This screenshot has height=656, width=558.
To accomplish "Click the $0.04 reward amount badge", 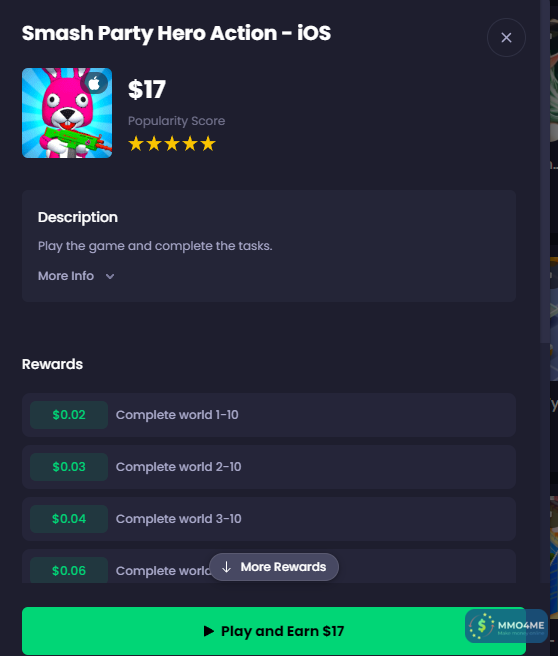I will tap(69, 519).
